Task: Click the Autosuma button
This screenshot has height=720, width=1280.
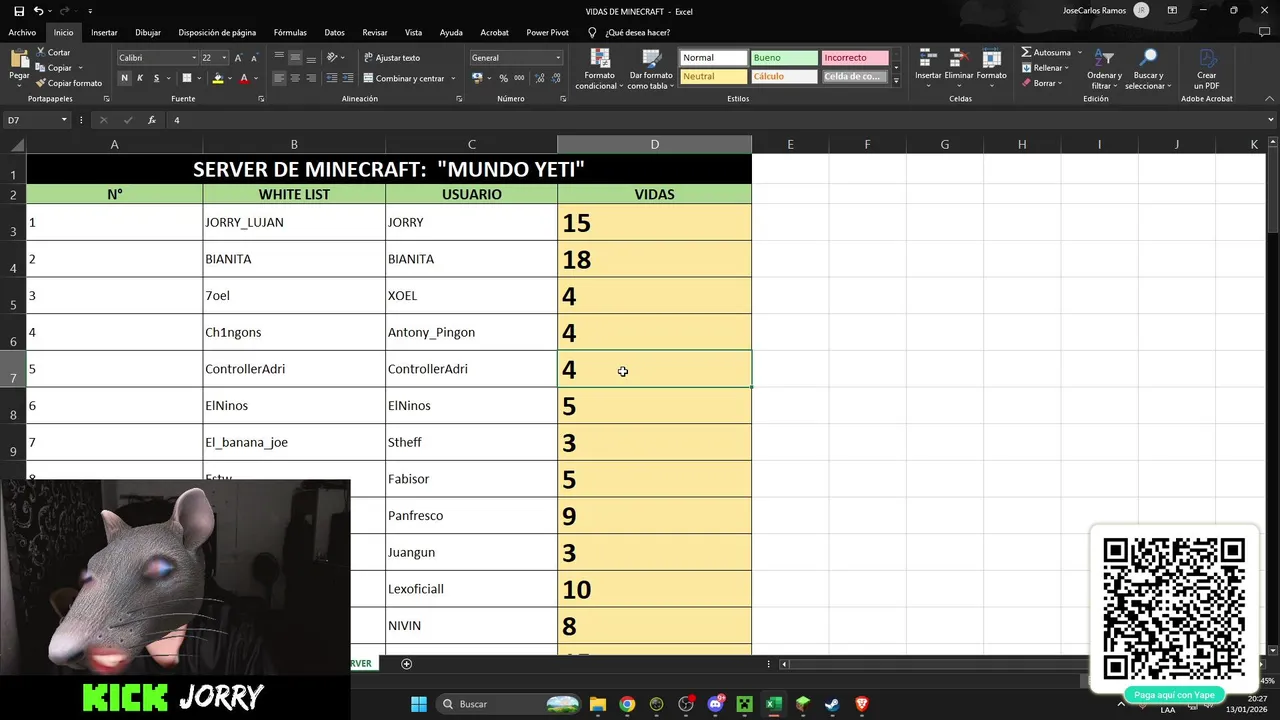Action: point(1046,52)
